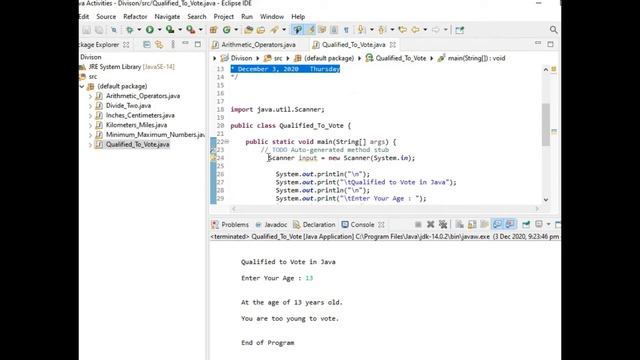Open the Coverage button dropdown arrow
640x360 pixels.
point(180,30)
